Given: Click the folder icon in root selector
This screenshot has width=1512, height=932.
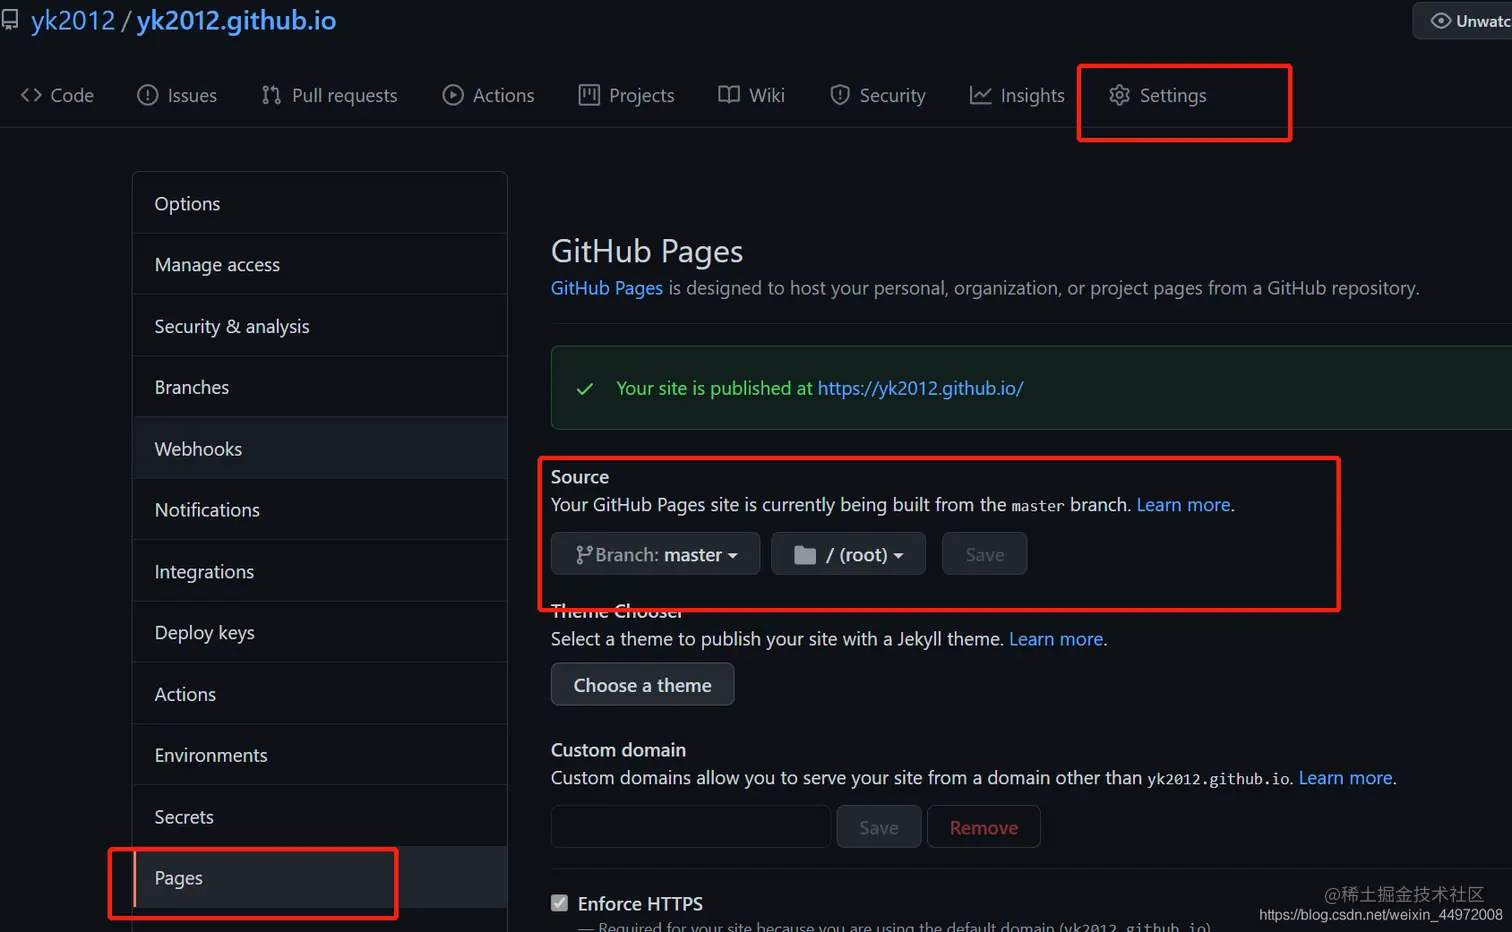Looking at the screenshot, I should point(805,555).
